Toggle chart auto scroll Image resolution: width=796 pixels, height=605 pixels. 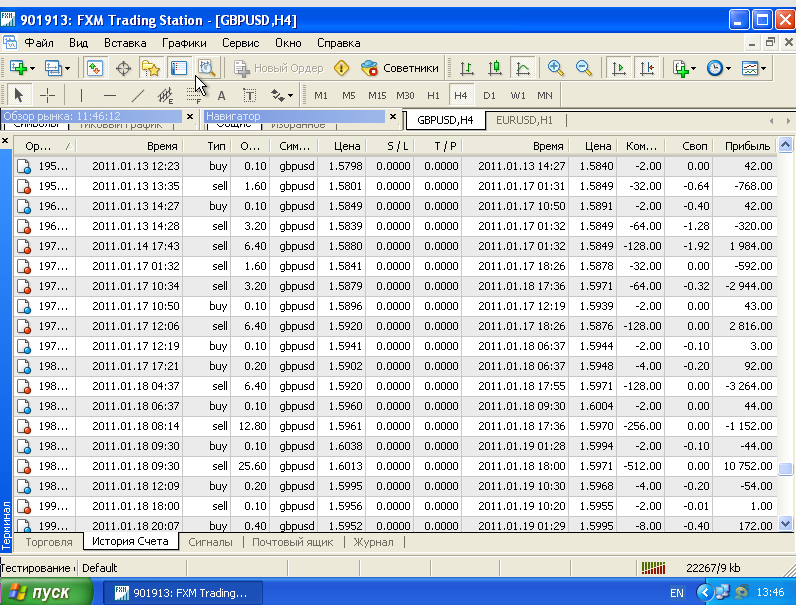619,68
